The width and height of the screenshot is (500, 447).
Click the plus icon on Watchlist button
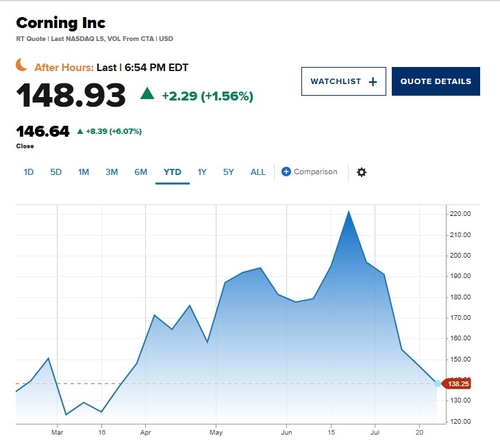[373, 82]
